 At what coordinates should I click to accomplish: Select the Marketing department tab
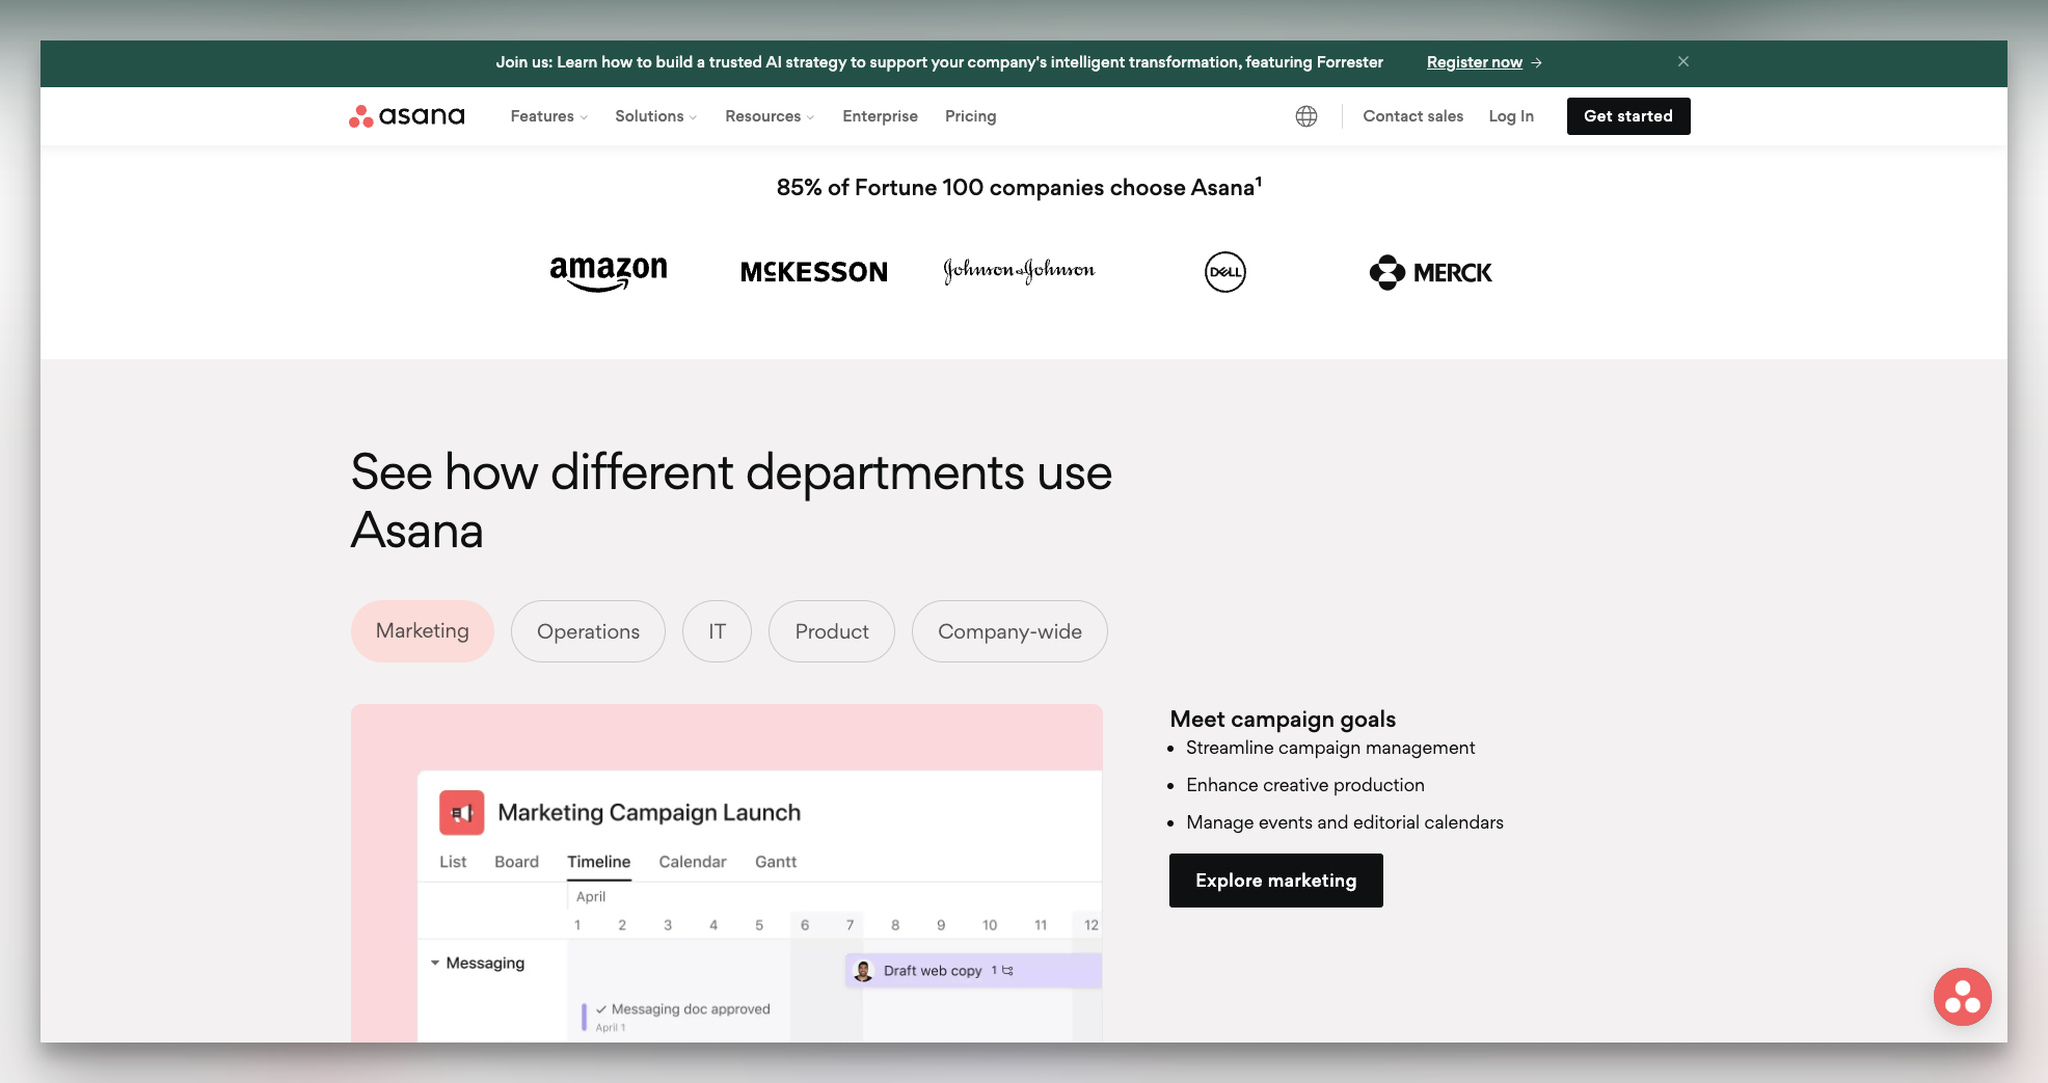pyautogui.click(x=422, y=631)
